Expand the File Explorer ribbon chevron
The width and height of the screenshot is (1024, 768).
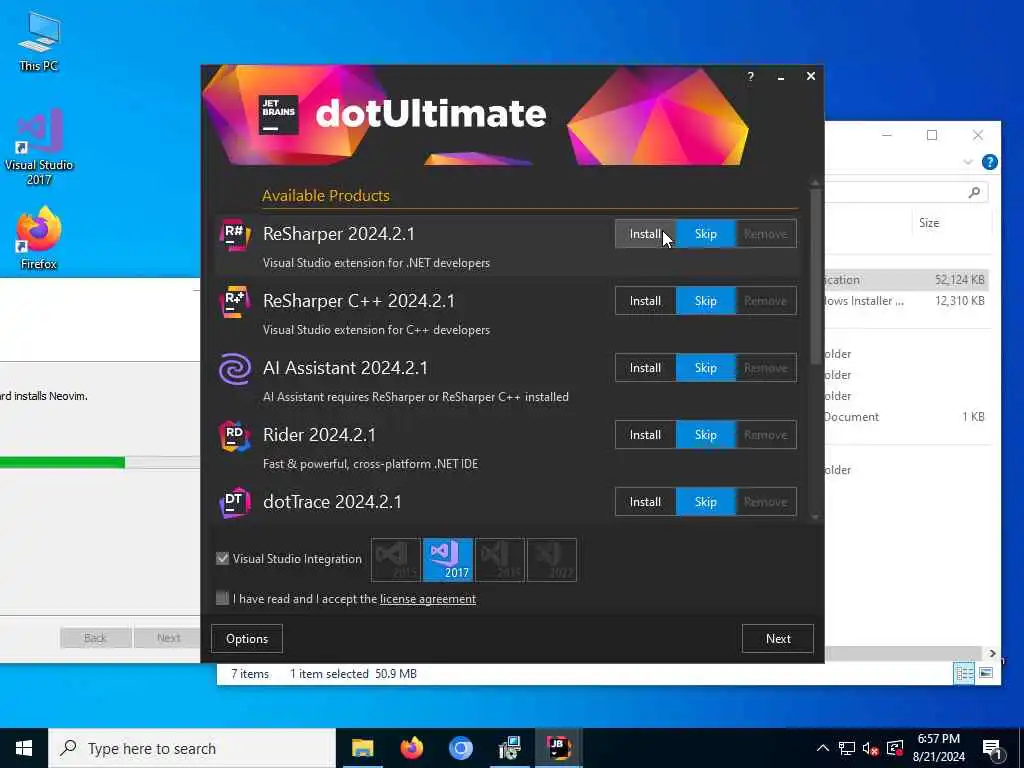(968, 162)
